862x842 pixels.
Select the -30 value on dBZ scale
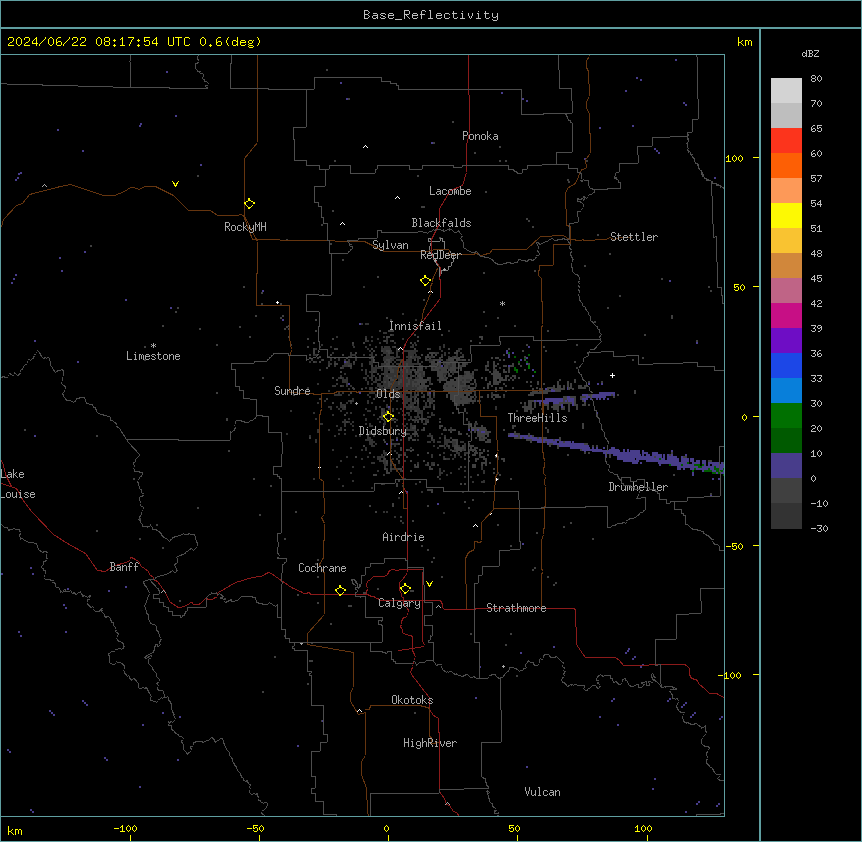(x=819, y=529)
